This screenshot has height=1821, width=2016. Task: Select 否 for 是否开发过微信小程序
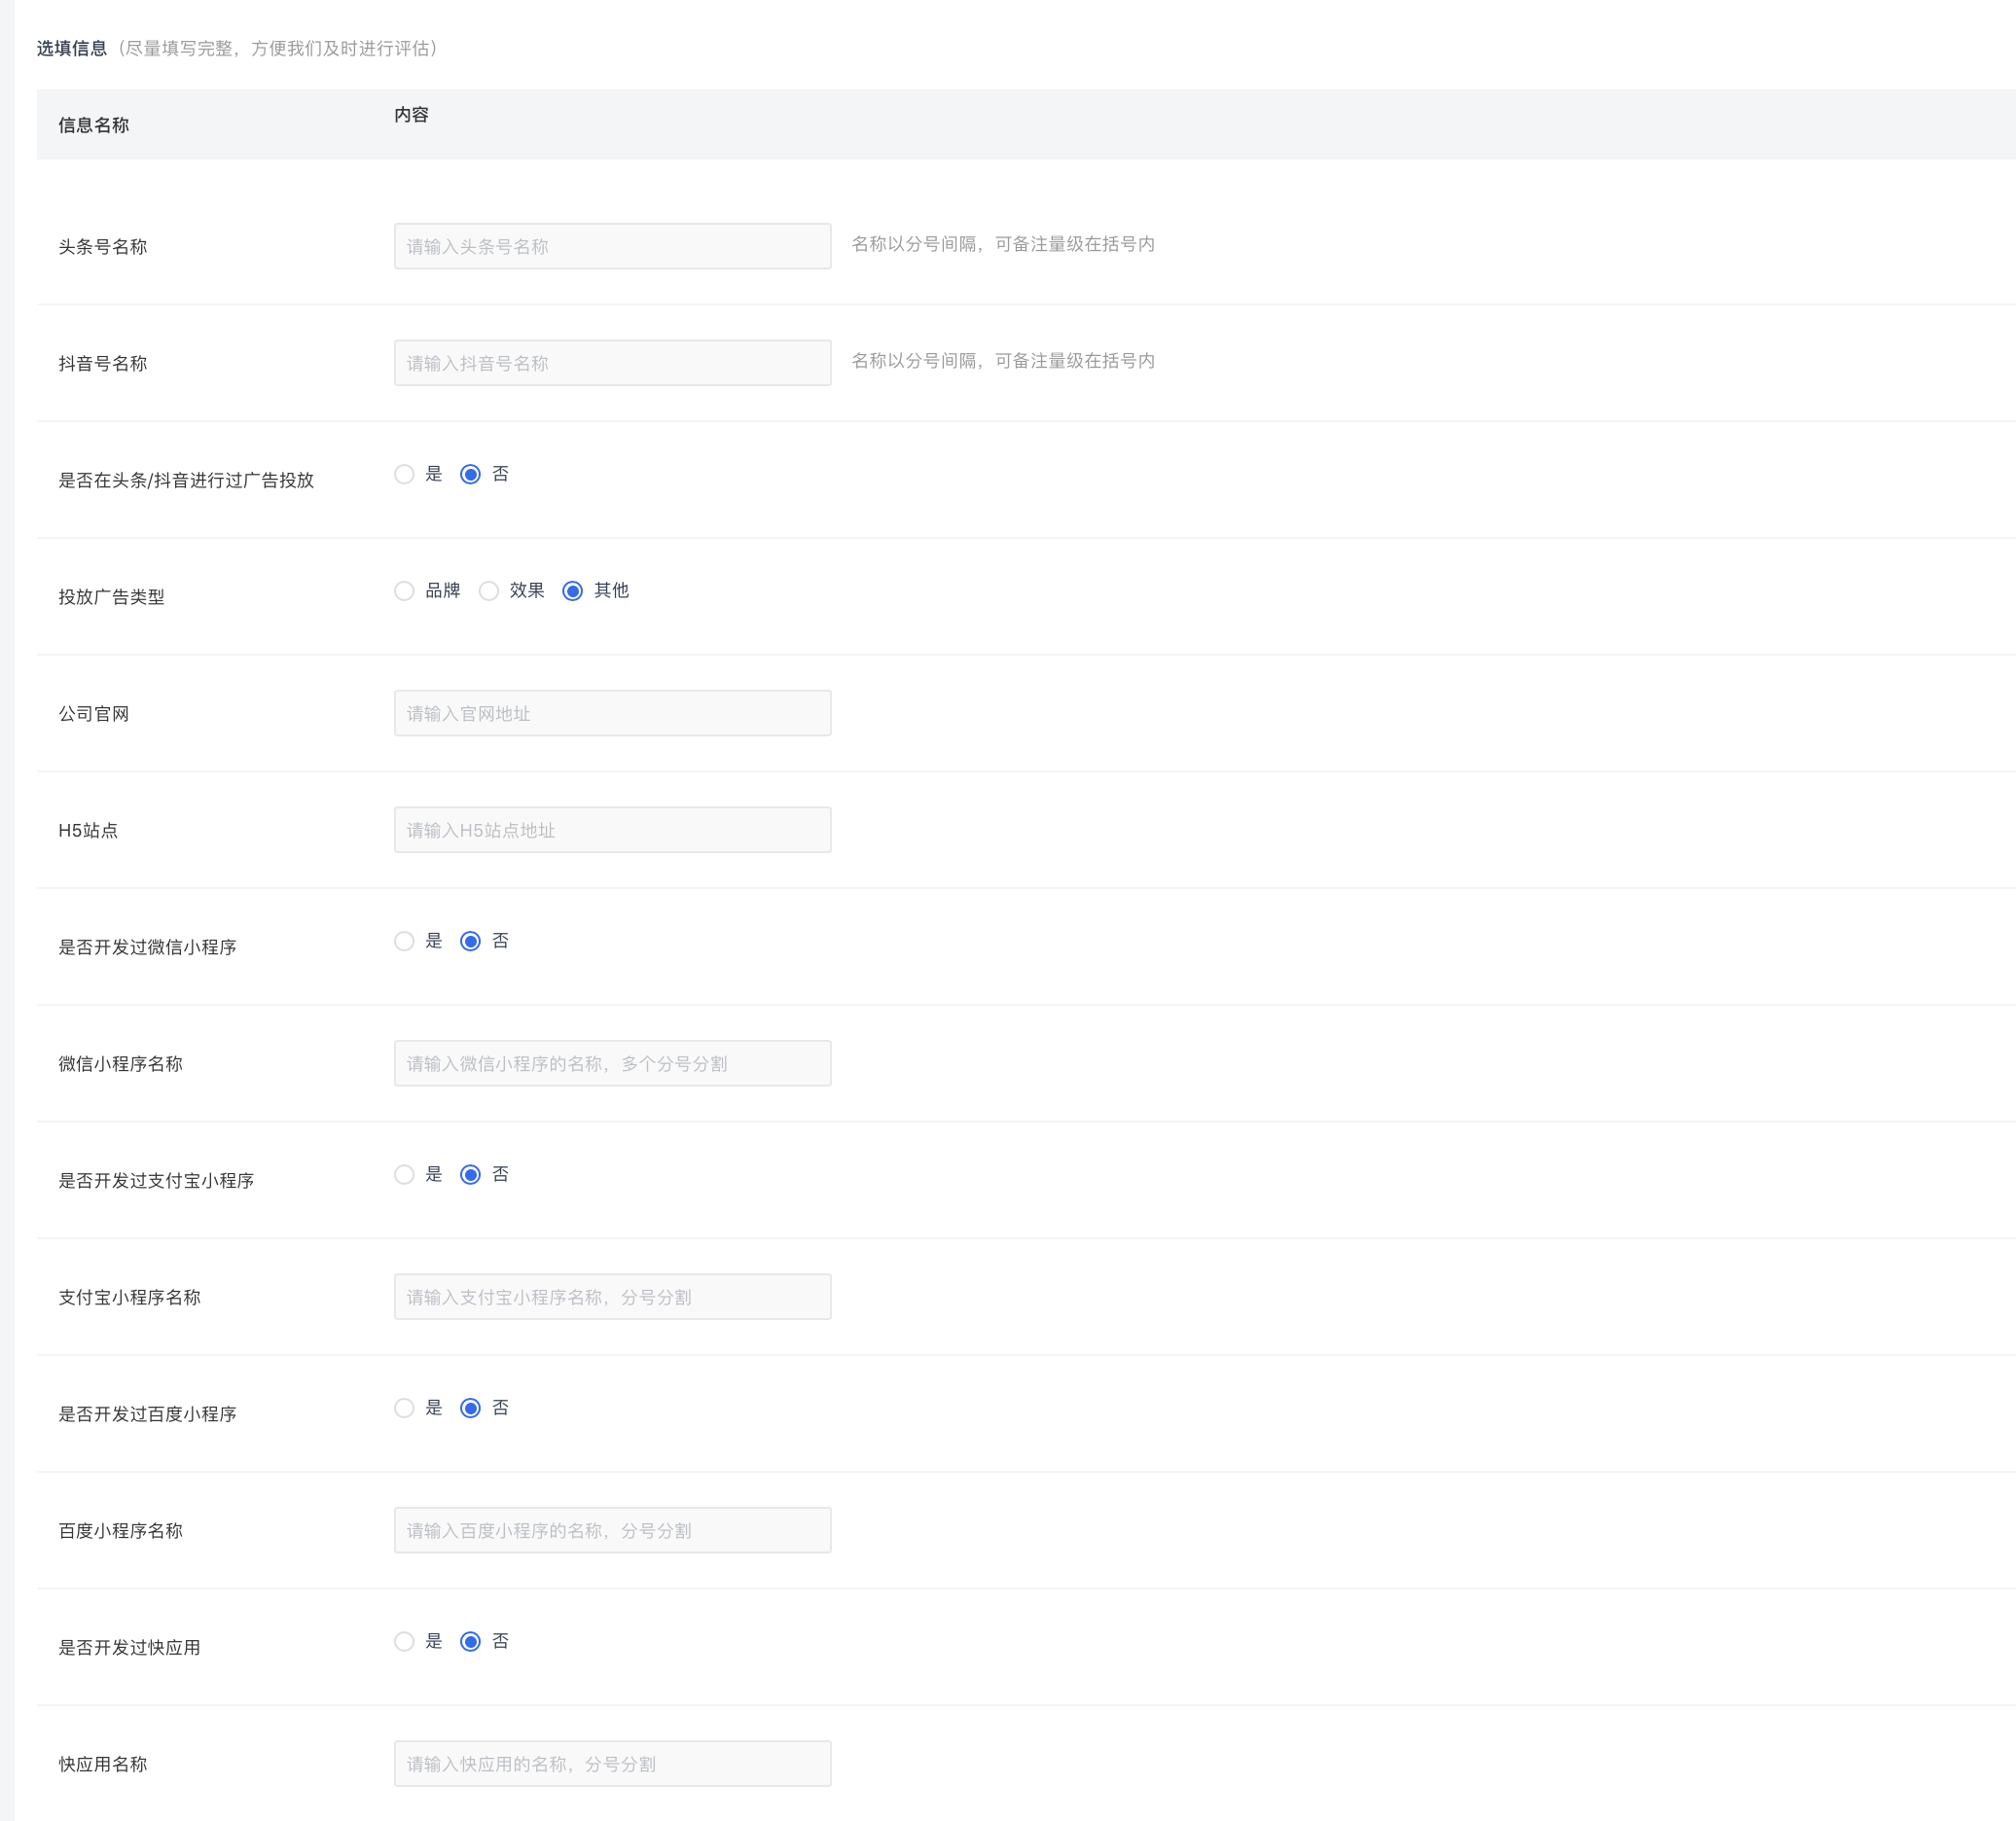click(x=470, y=941)
